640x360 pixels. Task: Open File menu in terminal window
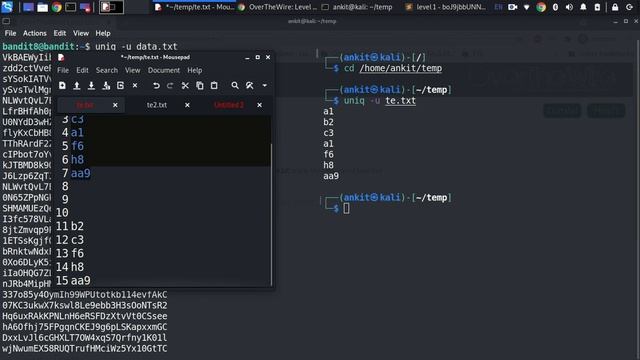(10, 33)
